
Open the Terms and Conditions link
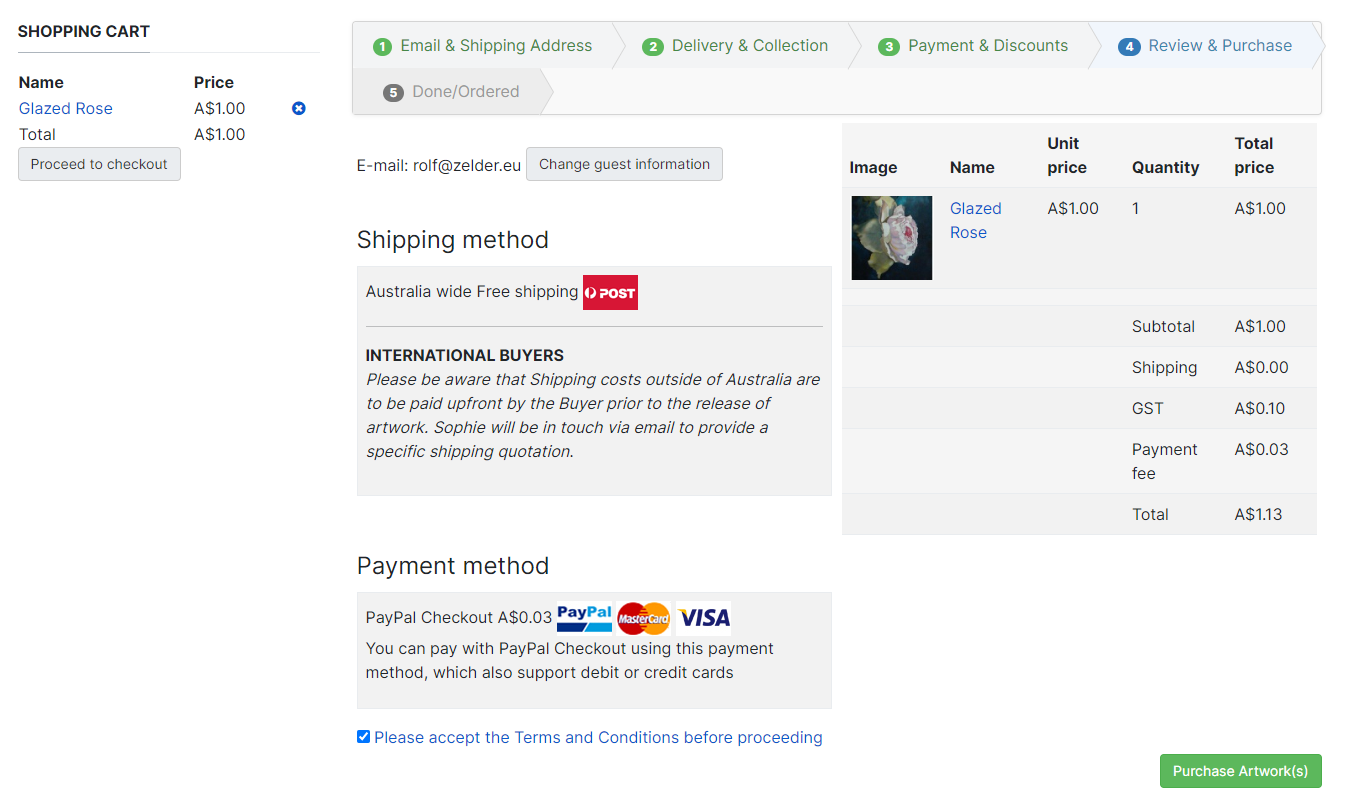[x=598, y=737]
